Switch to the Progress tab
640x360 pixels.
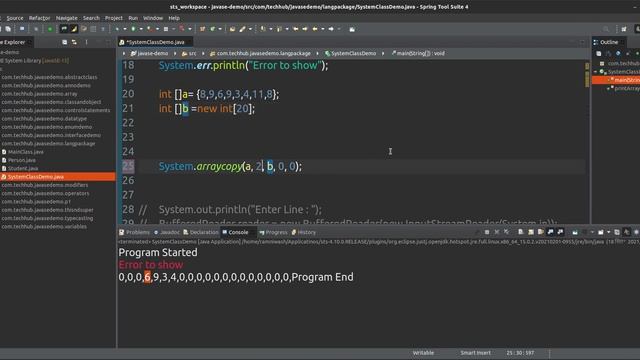point(273,232)
